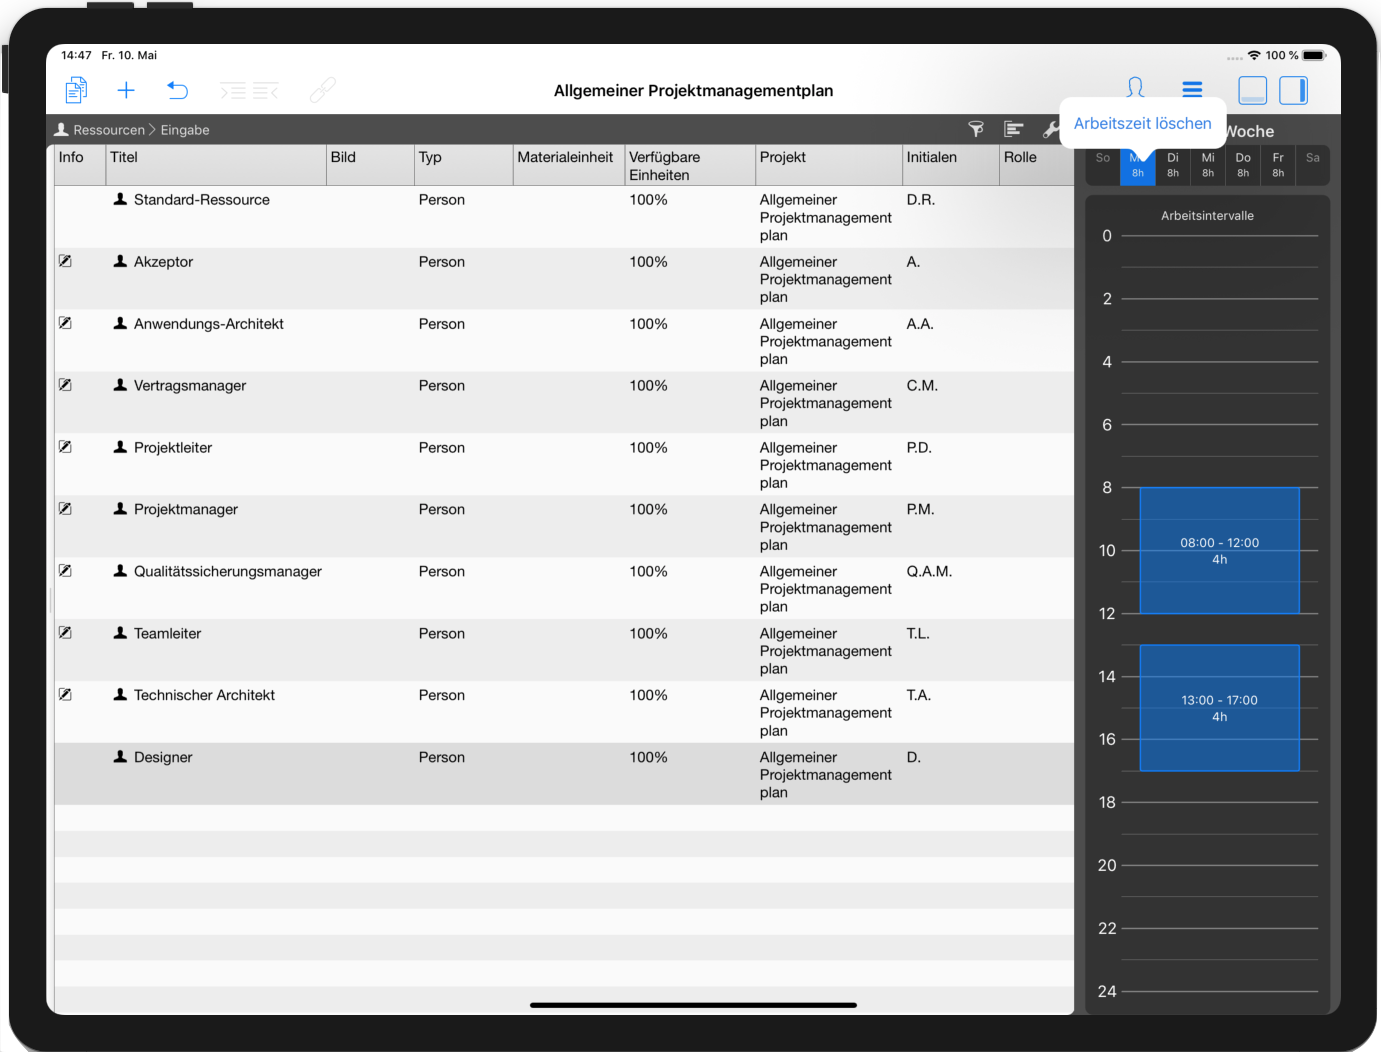Open the Documents/copy icon in the toolbar
This screenshot has width=1381, height=1052.
75,90
